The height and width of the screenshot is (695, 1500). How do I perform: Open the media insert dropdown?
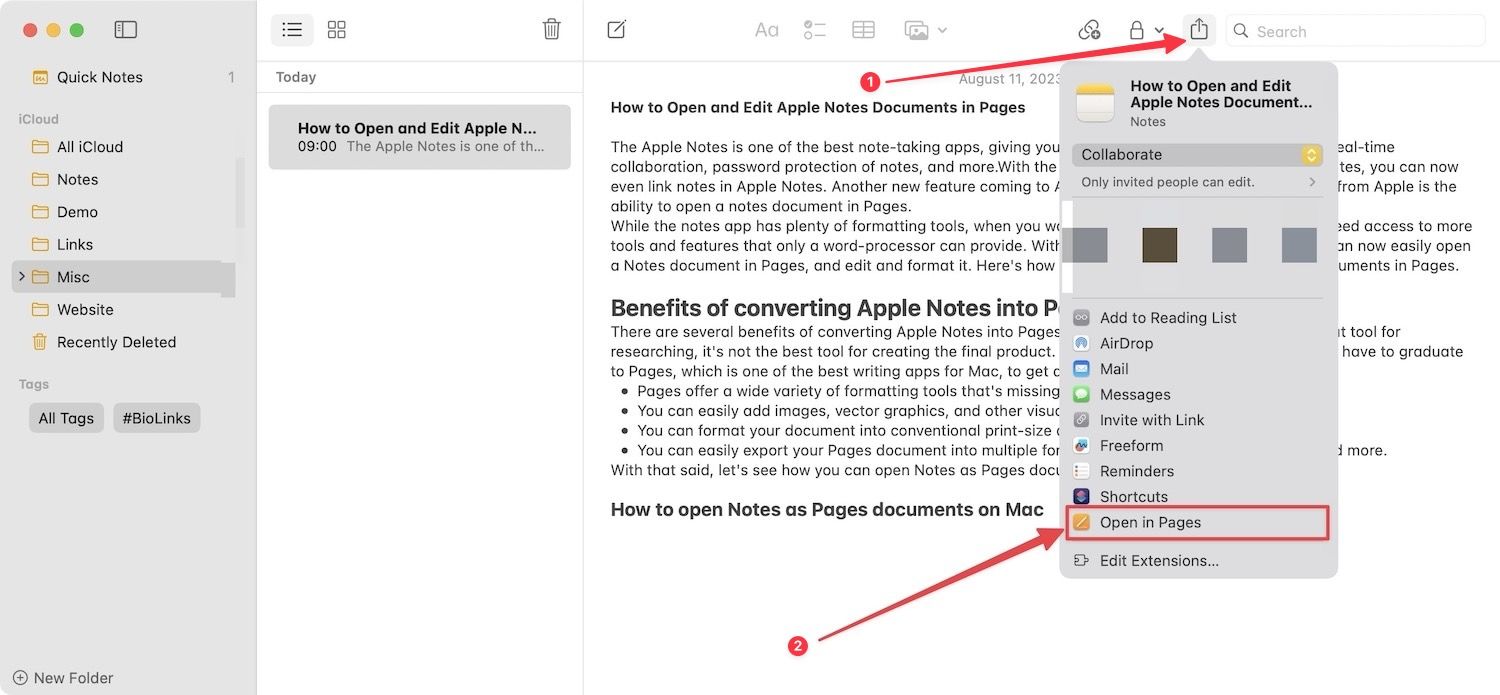point(925,30)
